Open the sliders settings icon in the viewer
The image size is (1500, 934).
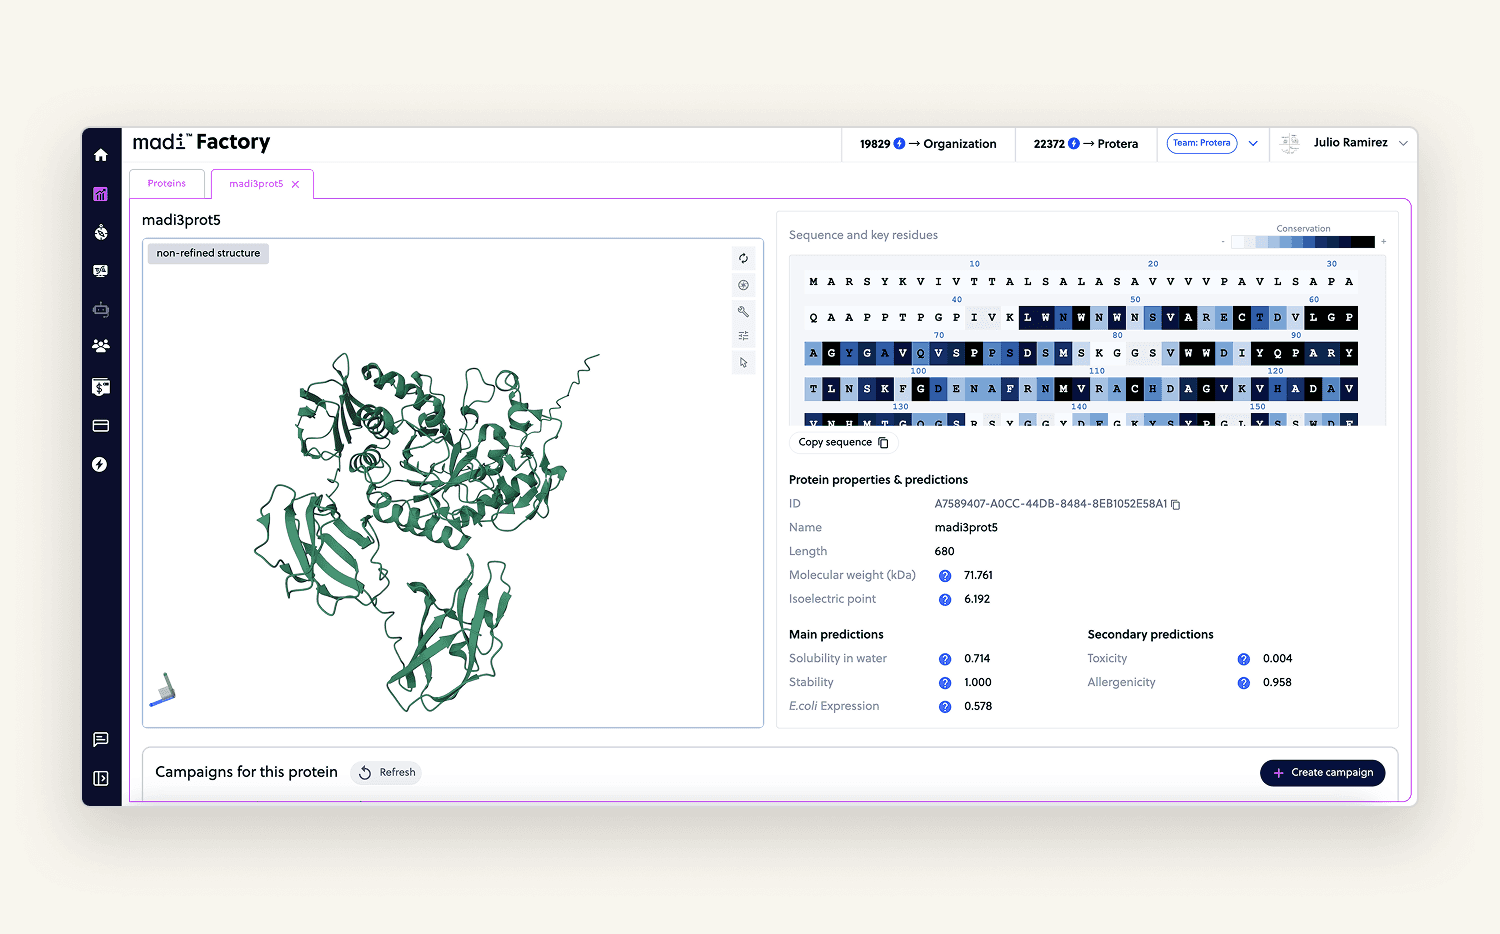[x=743, y=336]
